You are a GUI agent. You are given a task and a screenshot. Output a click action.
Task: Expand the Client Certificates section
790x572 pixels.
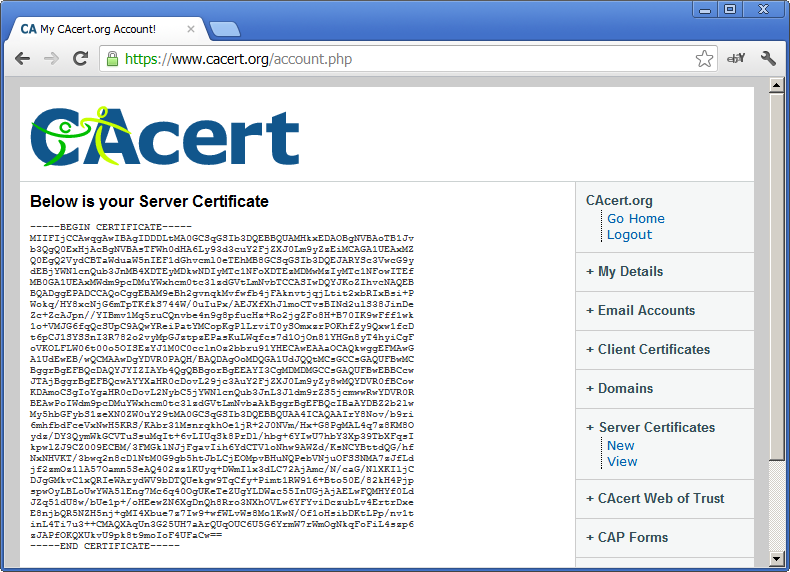[x=648, y=350]
